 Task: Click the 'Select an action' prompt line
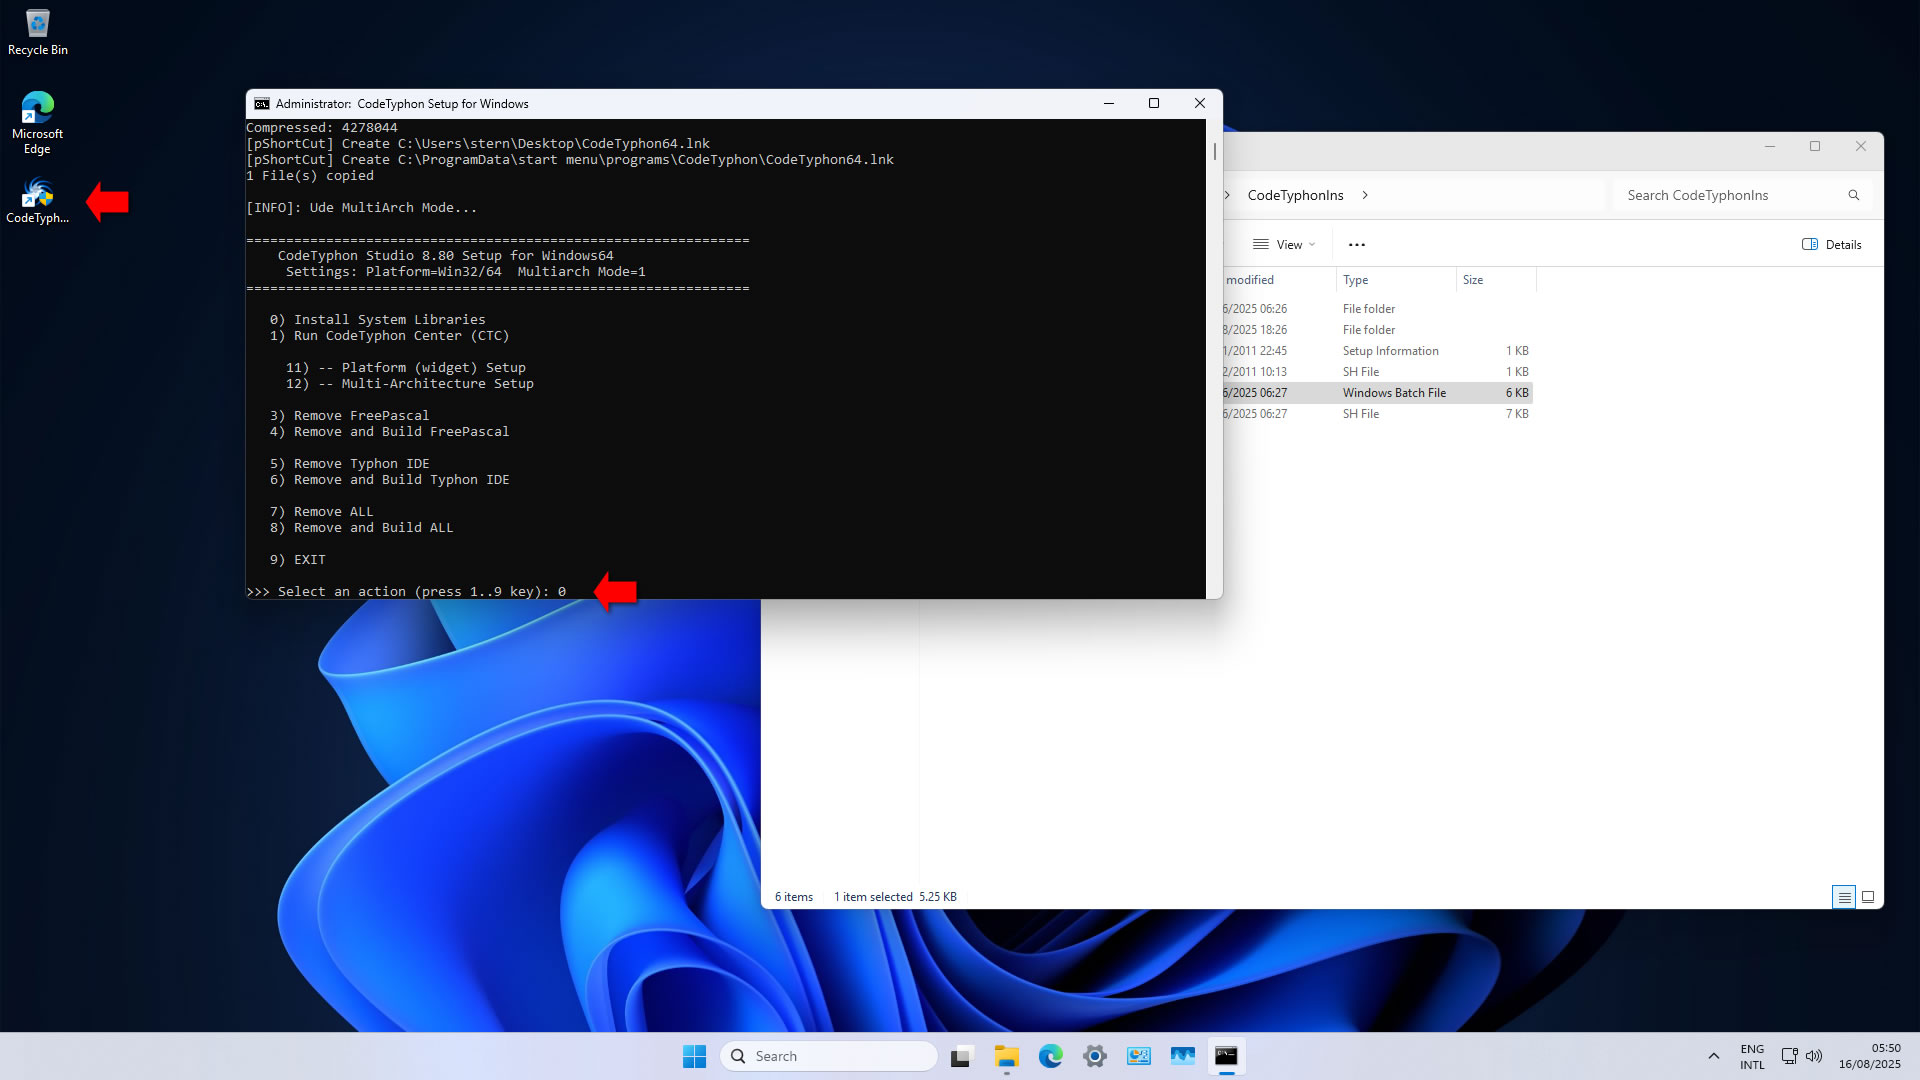pyautogui.click(x=406, y=592)
